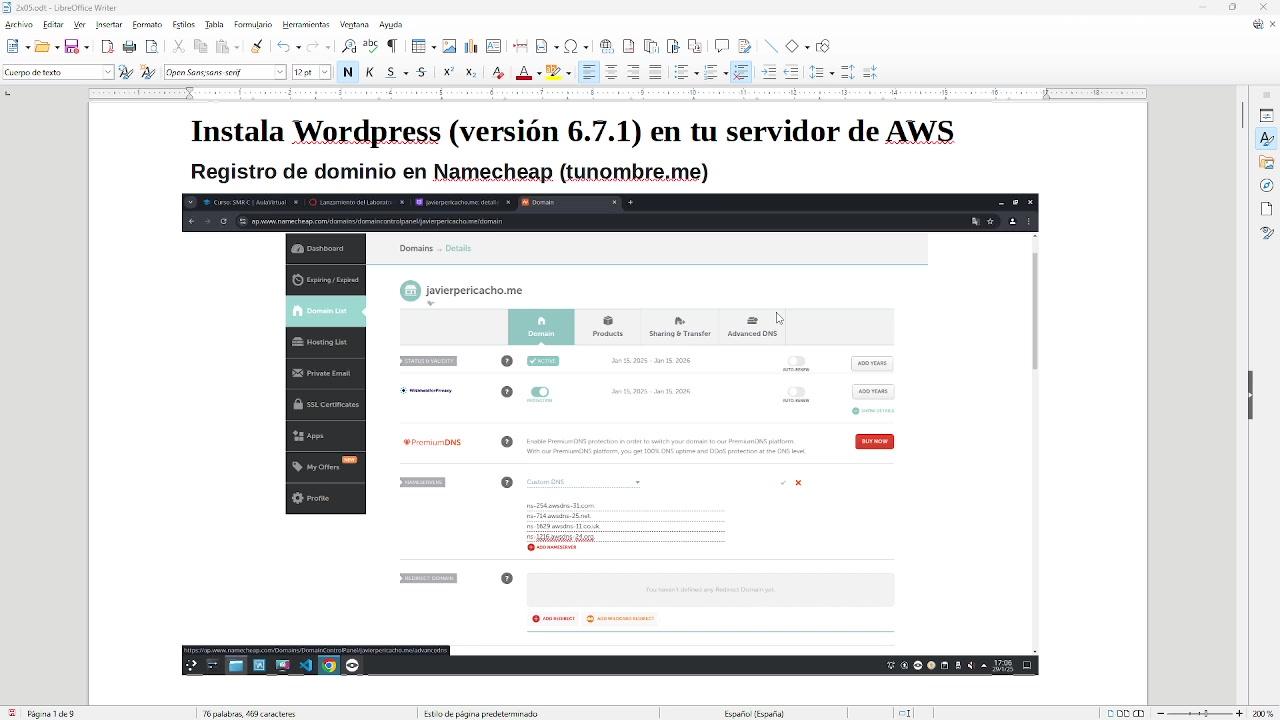
Task: Insert a chart
Action: click(471, 46)
